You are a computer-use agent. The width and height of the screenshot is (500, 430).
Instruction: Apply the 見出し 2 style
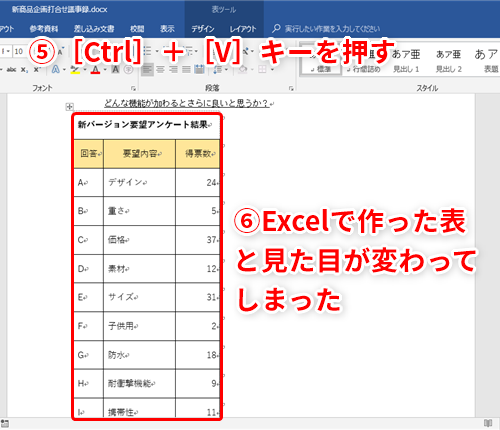coord(449,60)
